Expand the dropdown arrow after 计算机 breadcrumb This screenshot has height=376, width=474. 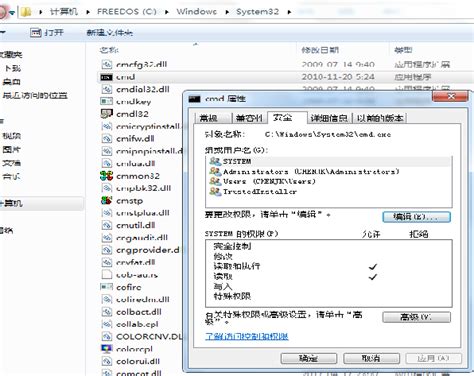[88, 12]
